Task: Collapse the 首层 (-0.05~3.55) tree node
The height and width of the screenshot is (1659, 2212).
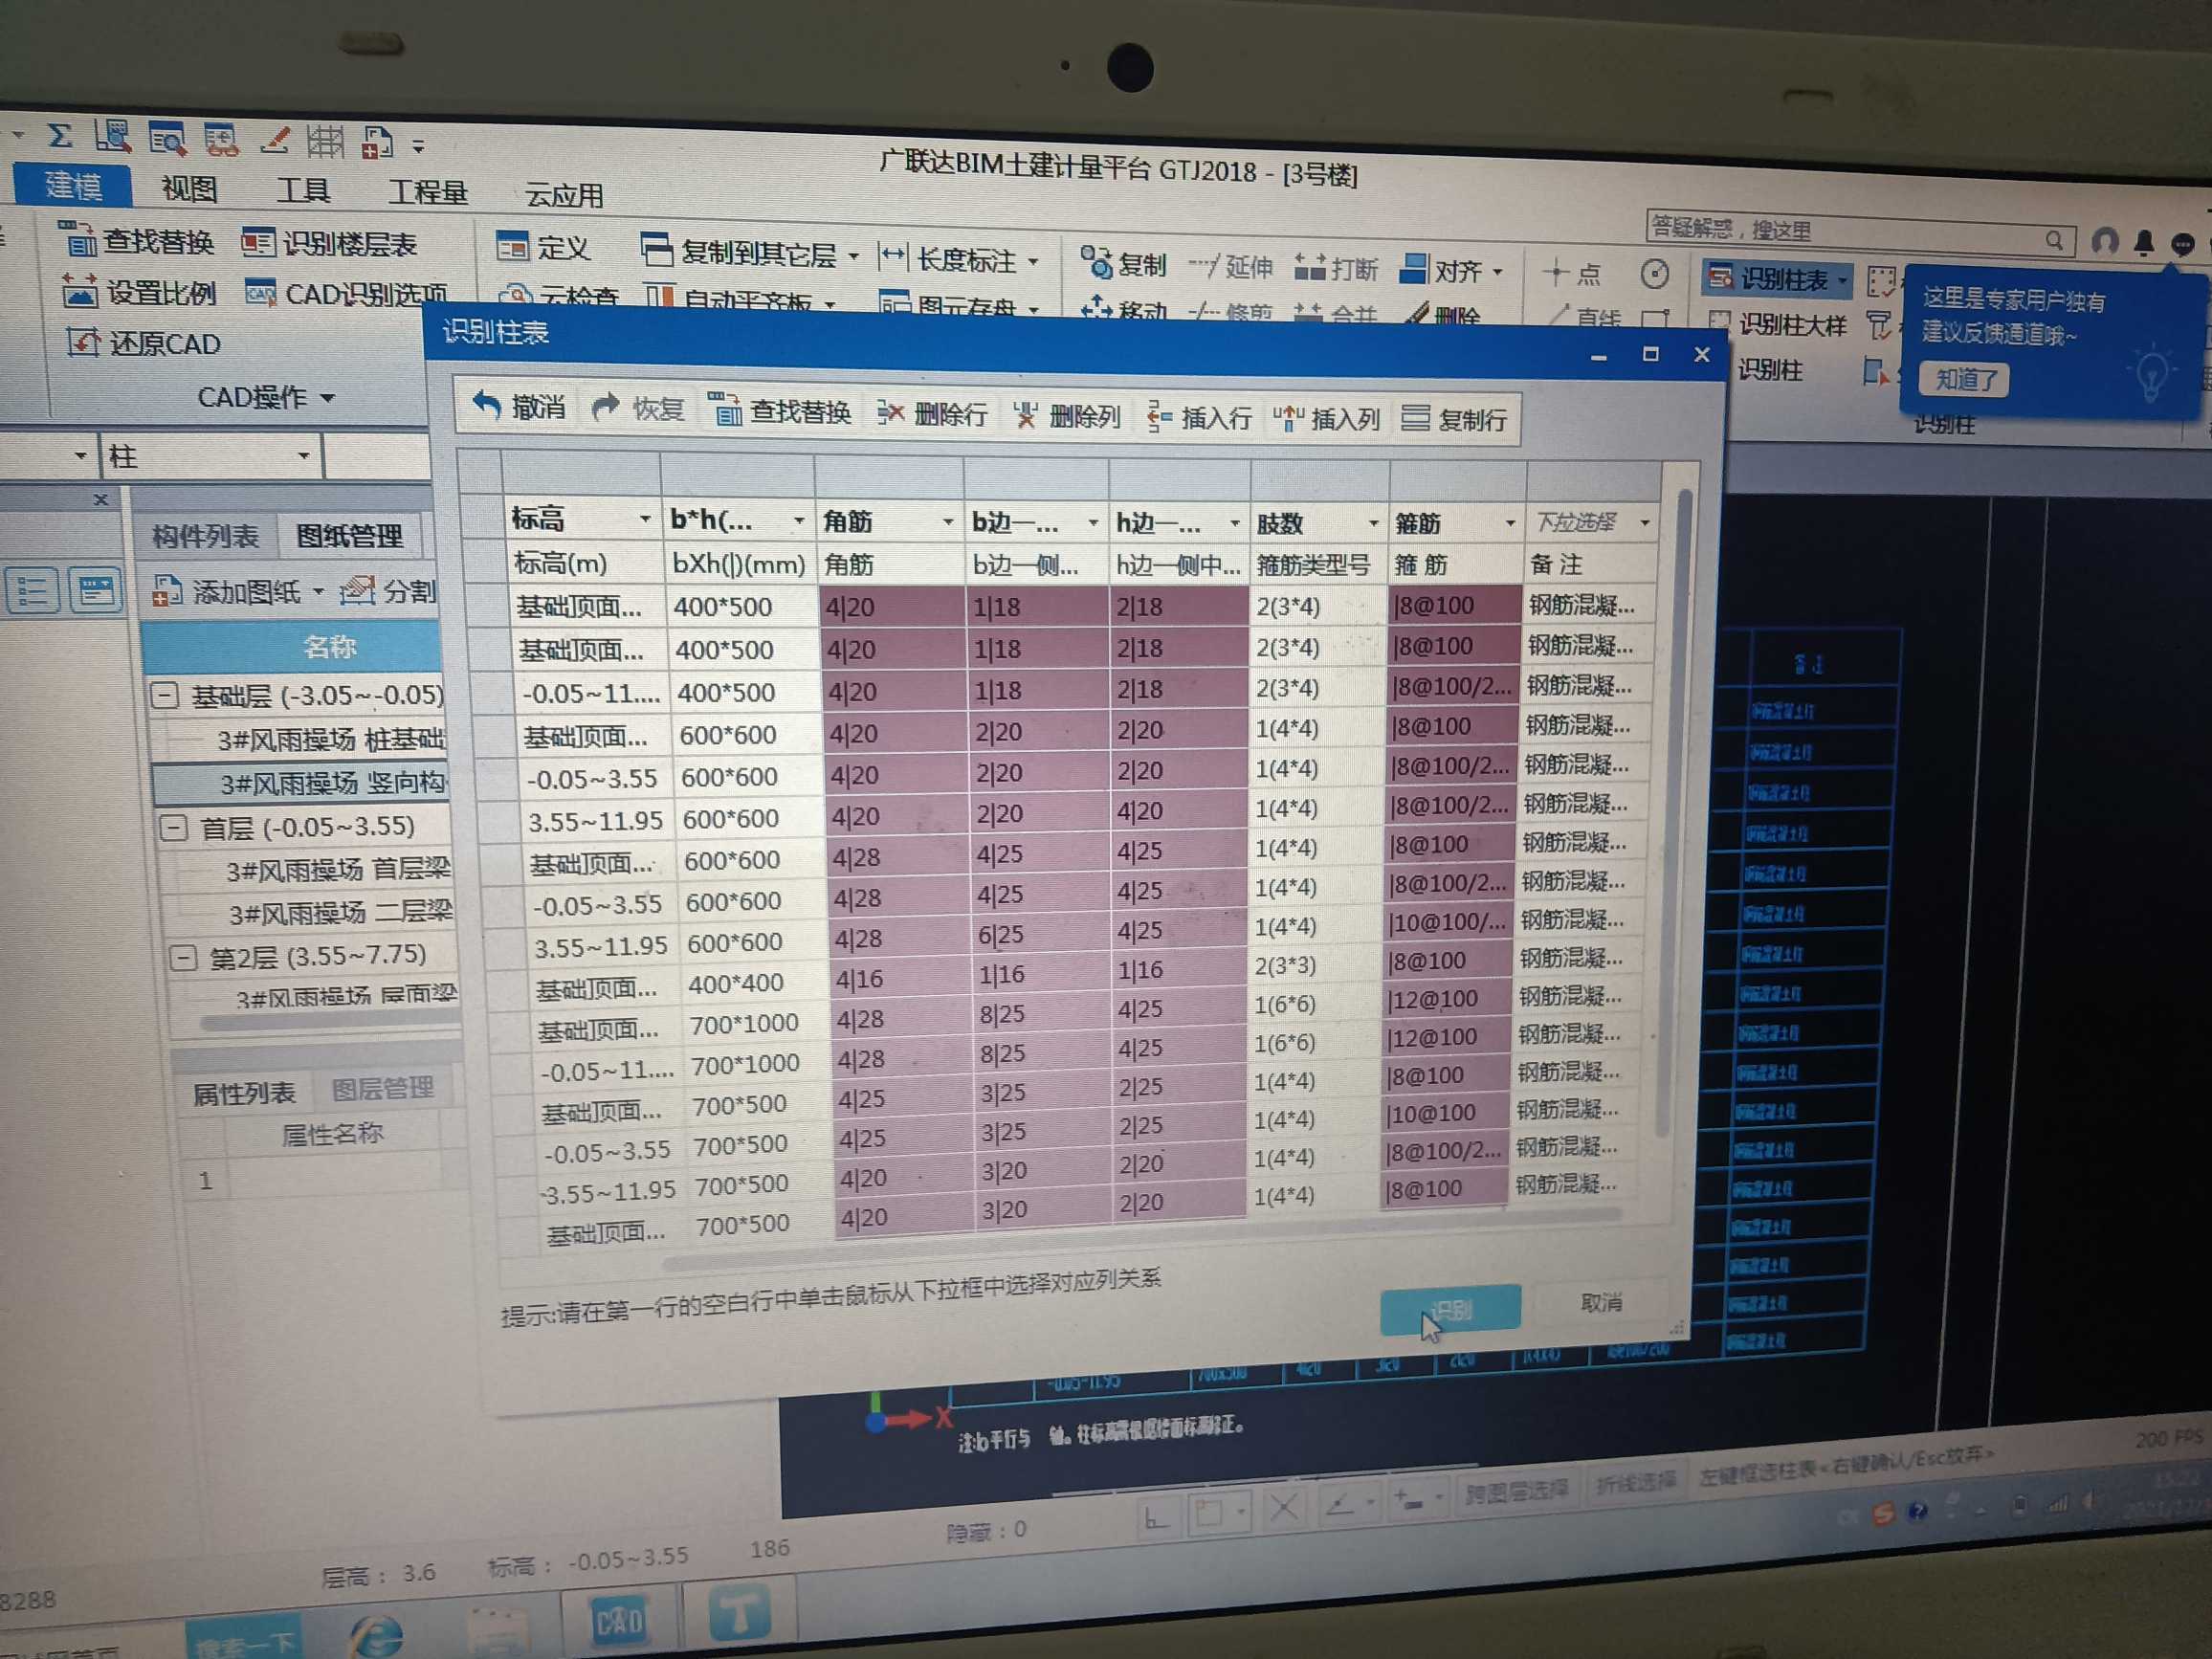Action: [x=174, y=827]
